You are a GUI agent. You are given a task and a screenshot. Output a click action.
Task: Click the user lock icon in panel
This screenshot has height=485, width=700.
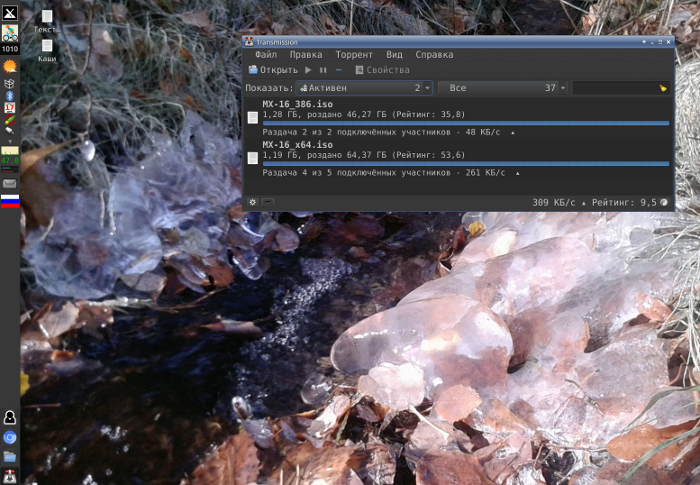[x=10, y=418]
